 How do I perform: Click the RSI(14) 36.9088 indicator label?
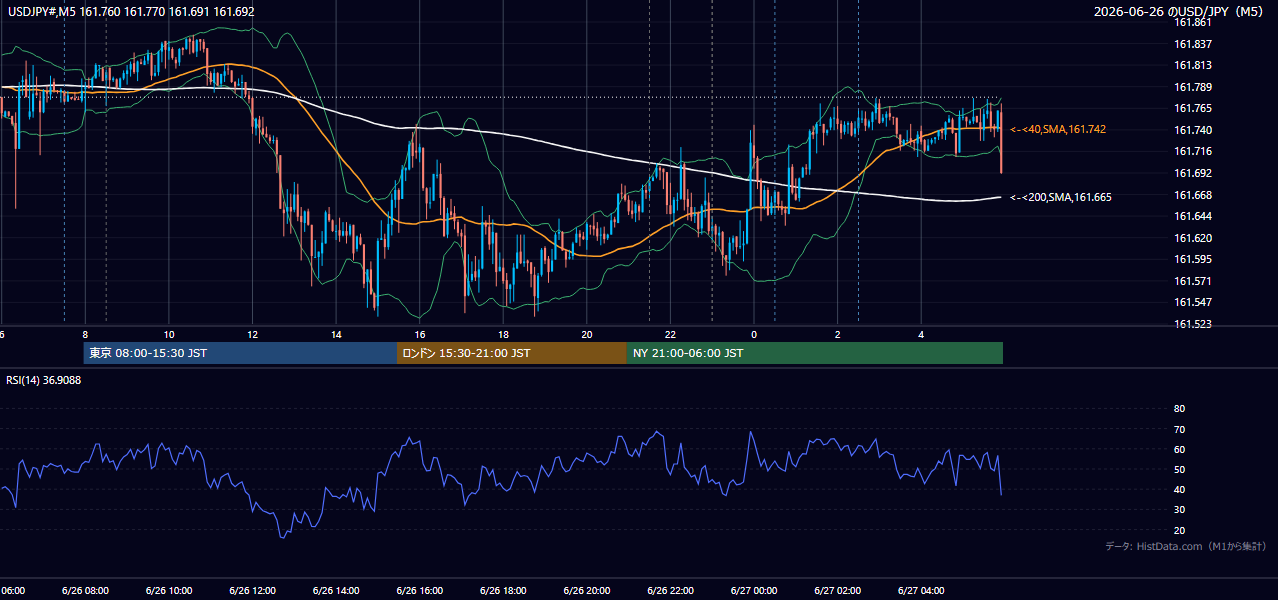point(44,380)
